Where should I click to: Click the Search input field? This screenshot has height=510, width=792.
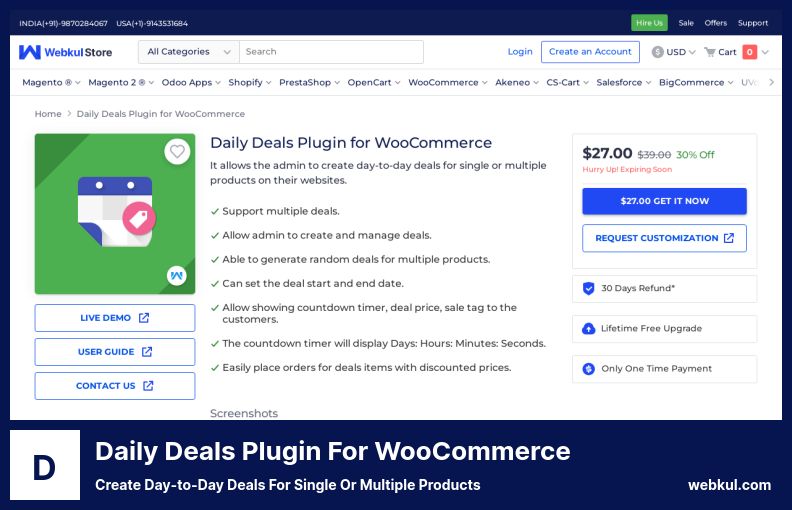(x=331, y=52)
